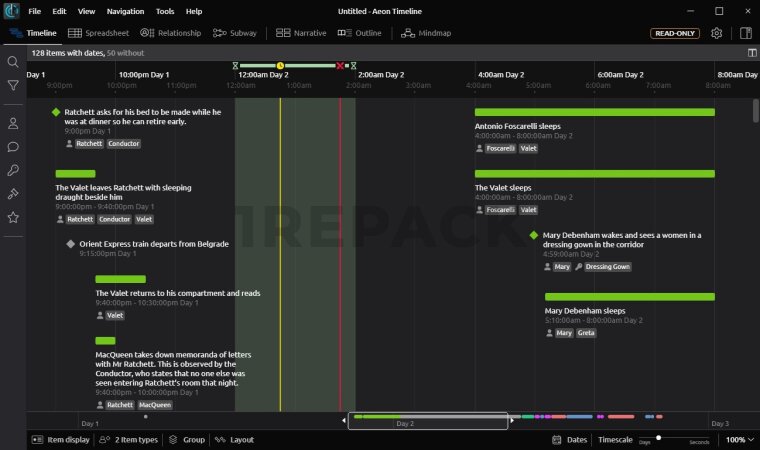Expand the Group options in bottom bar
Viewport: 760px width, 450px height.
click(x=186, y=440)
